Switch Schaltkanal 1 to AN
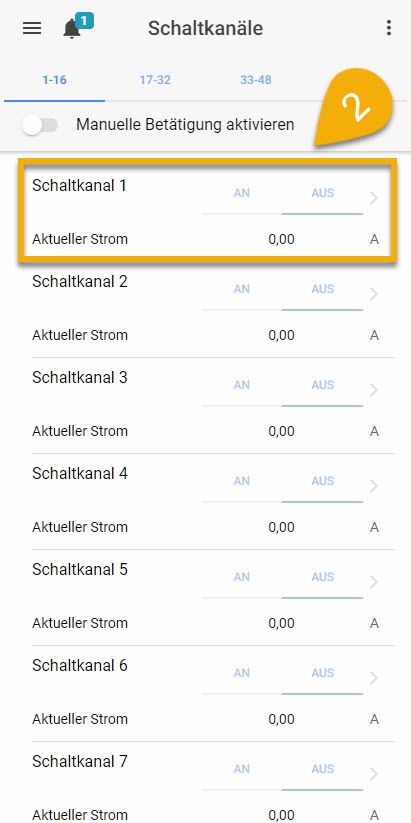This screenshot has height=823, width=411. tap(241, 193)
